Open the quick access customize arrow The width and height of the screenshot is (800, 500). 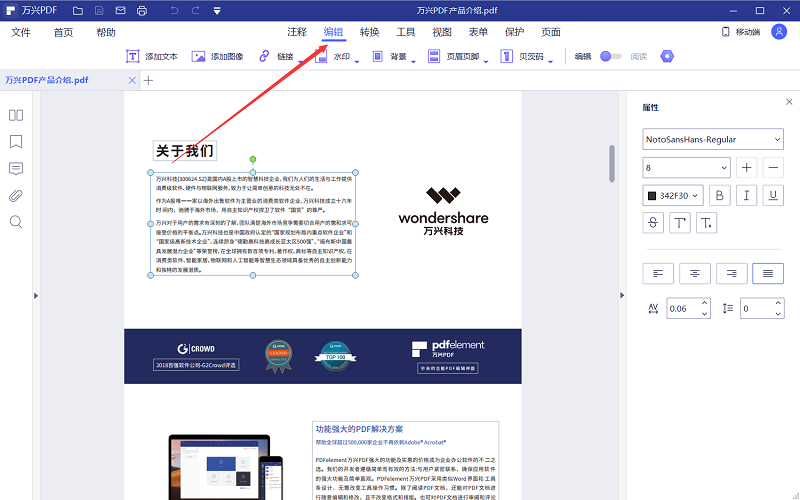coord(217,11)
